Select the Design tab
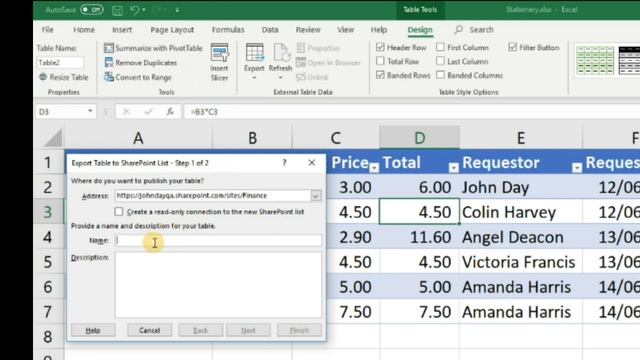Viewport: 640px width, 360px height. click(x=420, y=29)
